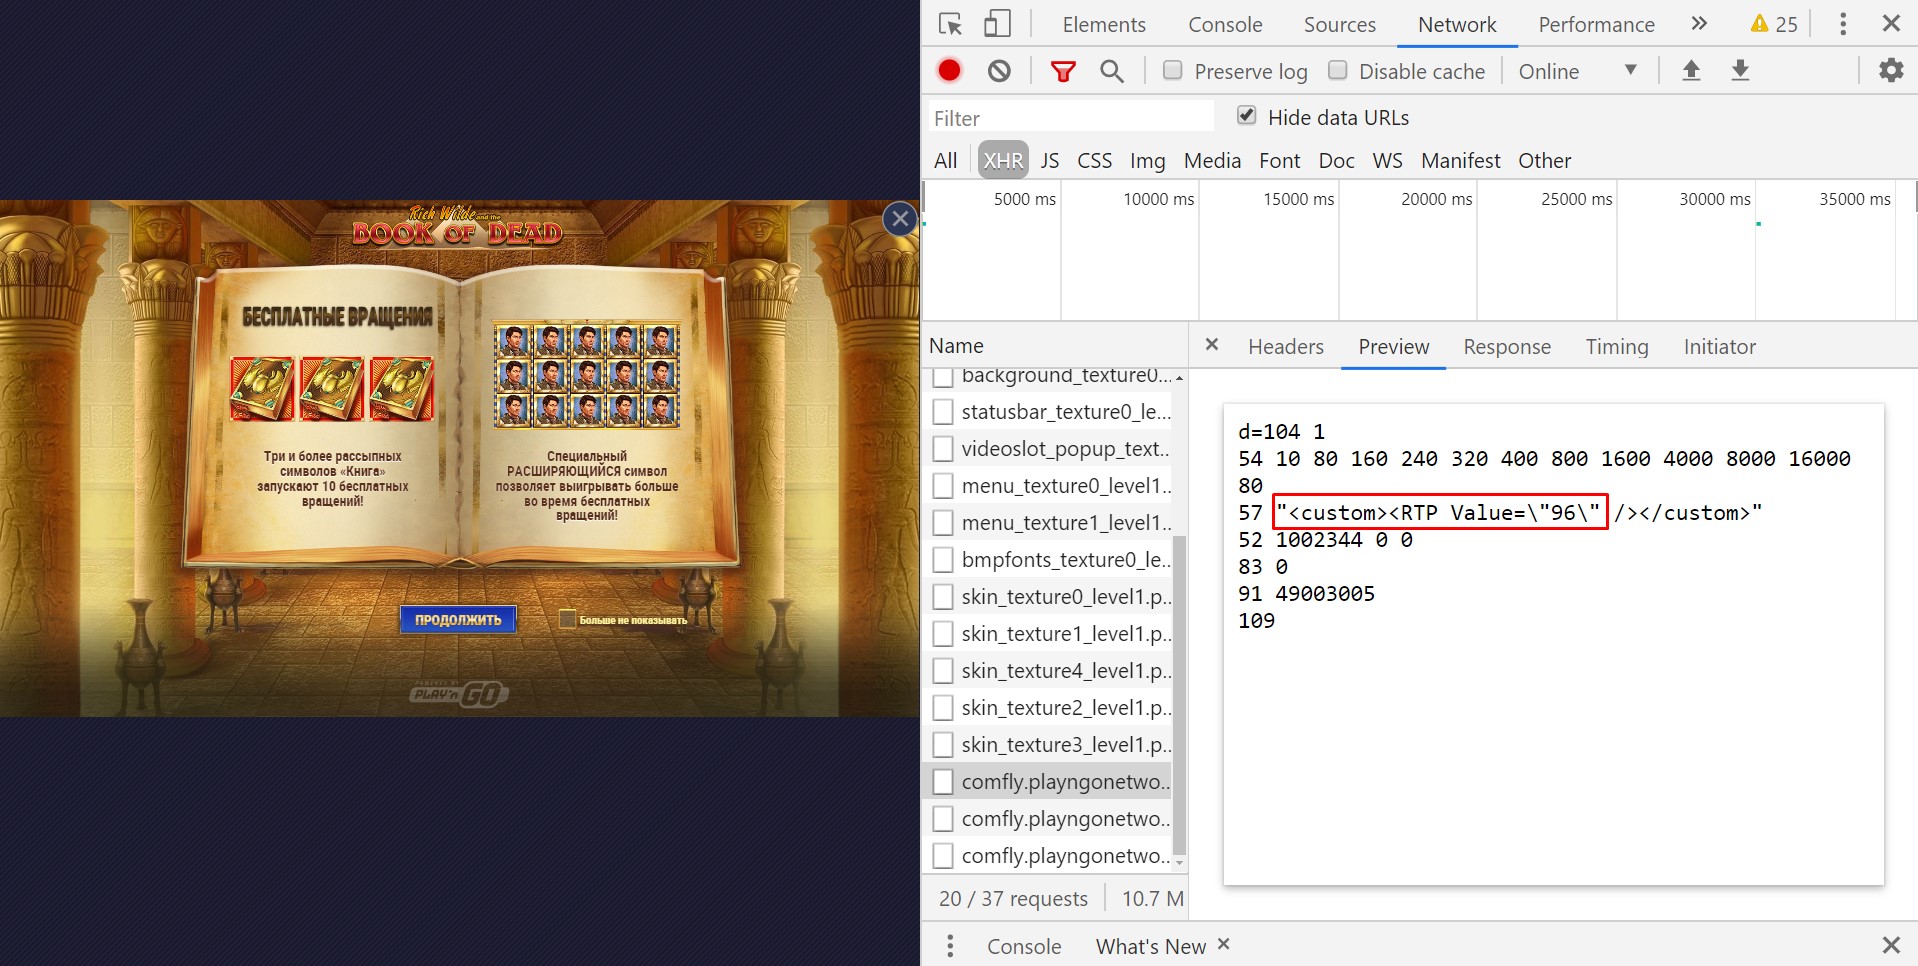Open network settings gear icon
This screenshot has height=966, width=1918.
(x=1891, y=70)
